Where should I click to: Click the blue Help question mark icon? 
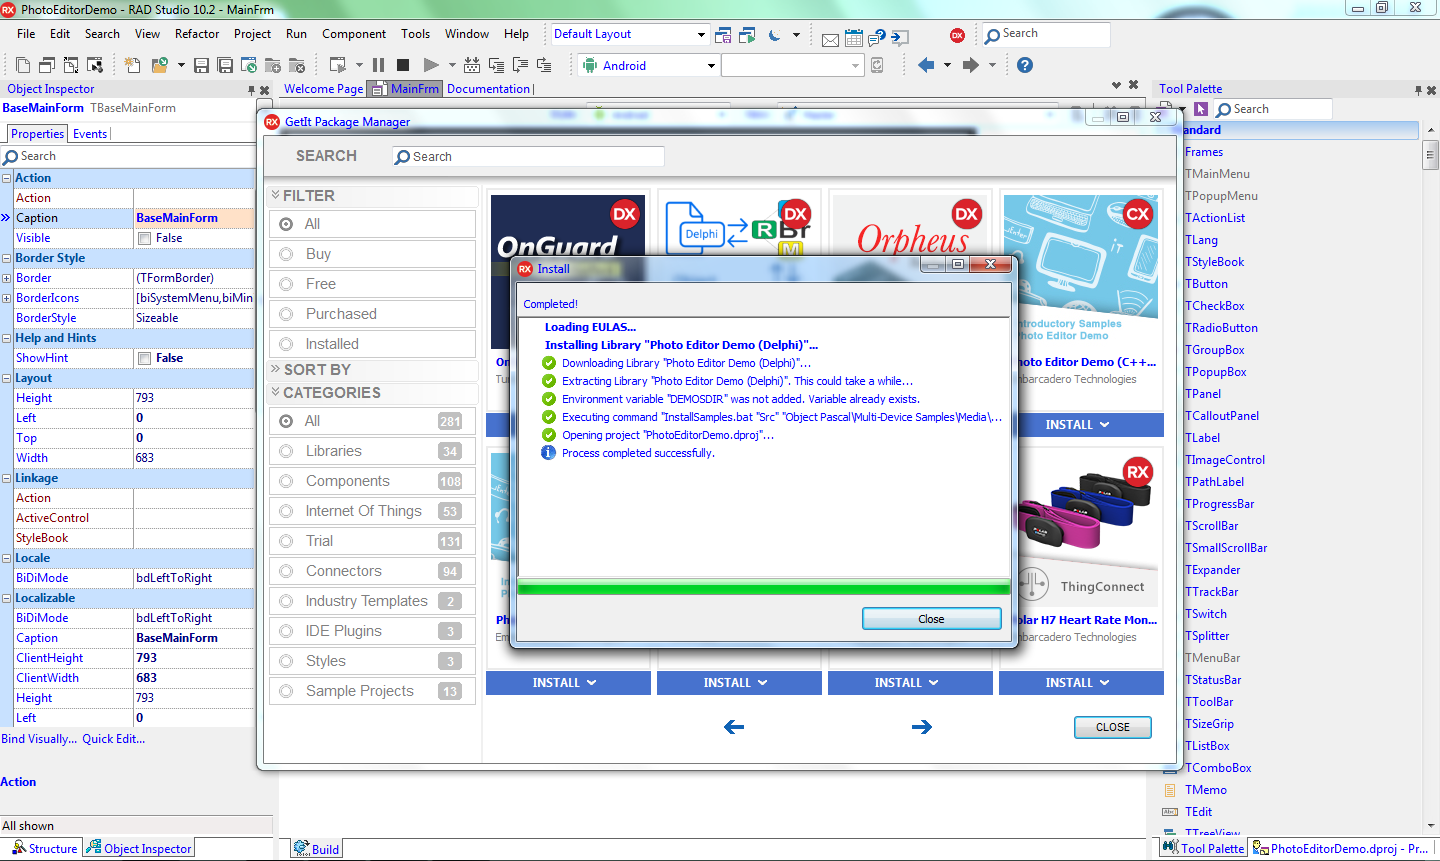pyautogui.click(x=1024, y=65)
